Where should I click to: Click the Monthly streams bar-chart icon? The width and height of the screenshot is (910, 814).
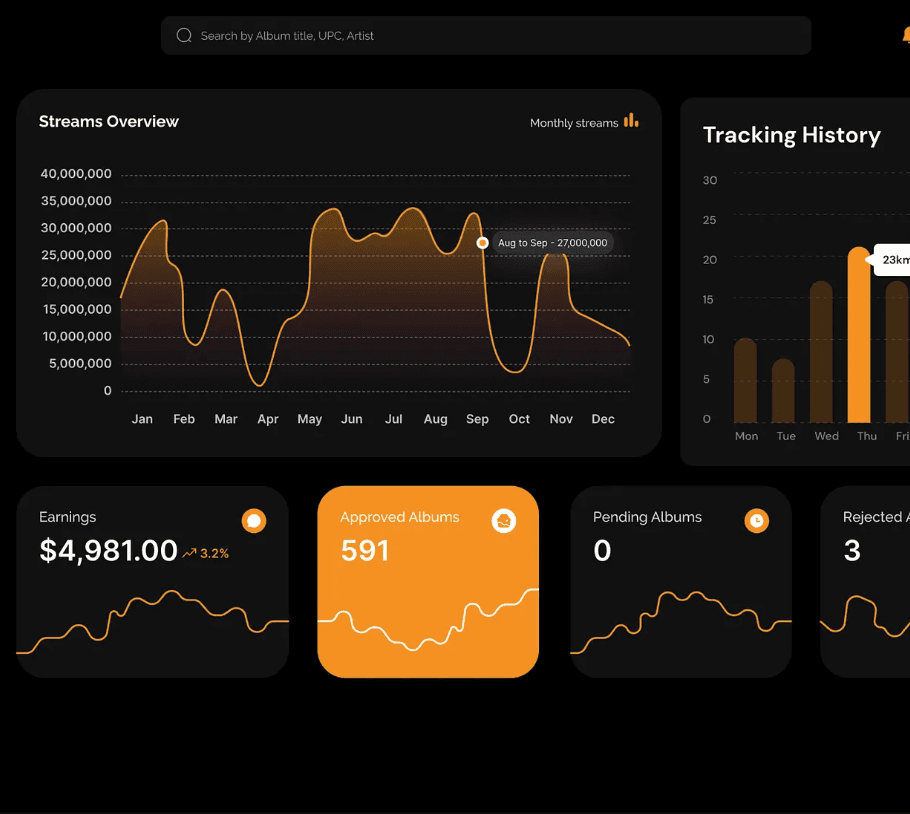631,121
